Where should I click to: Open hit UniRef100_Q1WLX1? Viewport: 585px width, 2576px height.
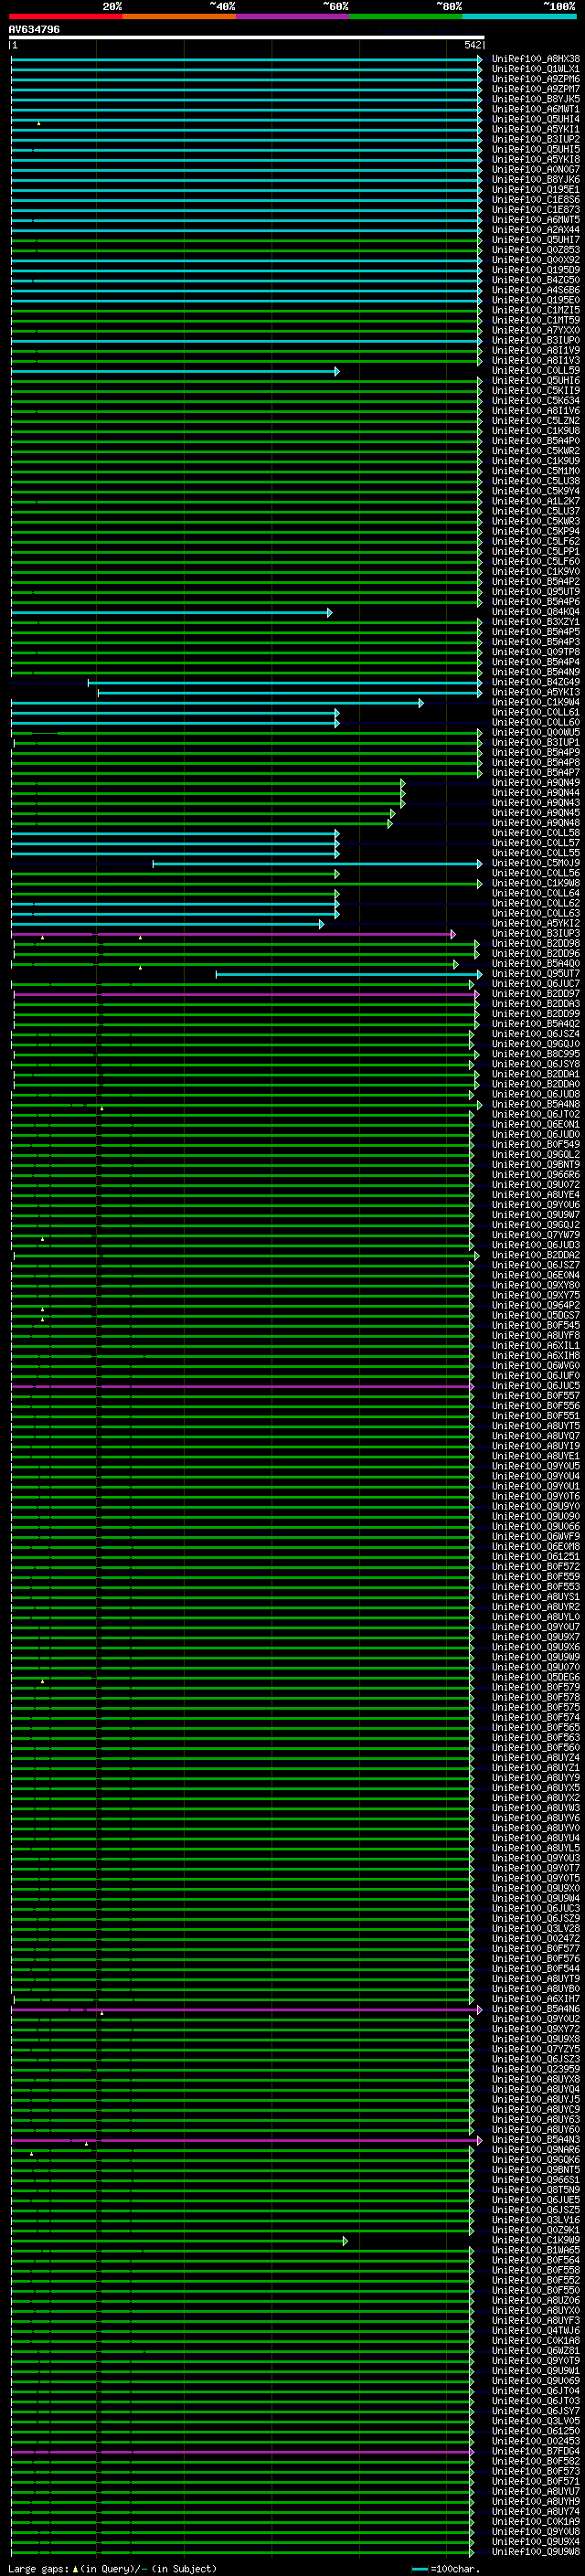coord(535,69)
